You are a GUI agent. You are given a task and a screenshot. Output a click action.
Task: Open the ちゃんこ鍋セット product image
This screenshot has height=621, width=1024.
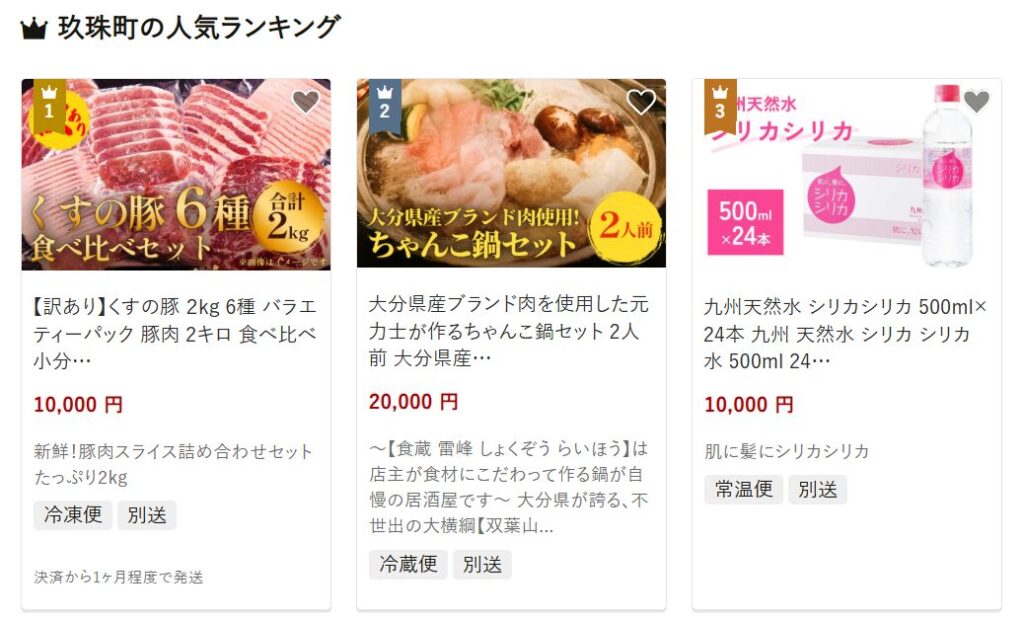[511, 173]
